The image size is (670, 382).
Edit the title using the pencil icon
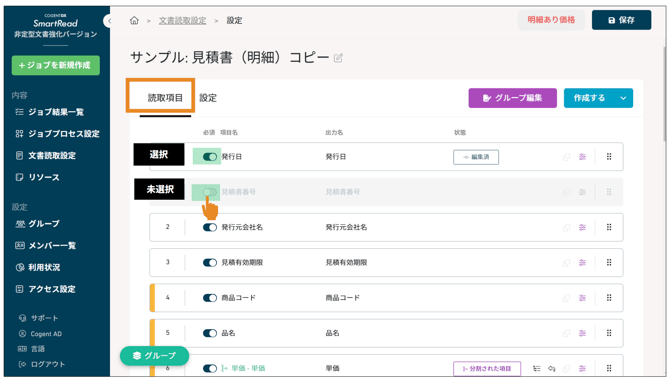point(338,58)
